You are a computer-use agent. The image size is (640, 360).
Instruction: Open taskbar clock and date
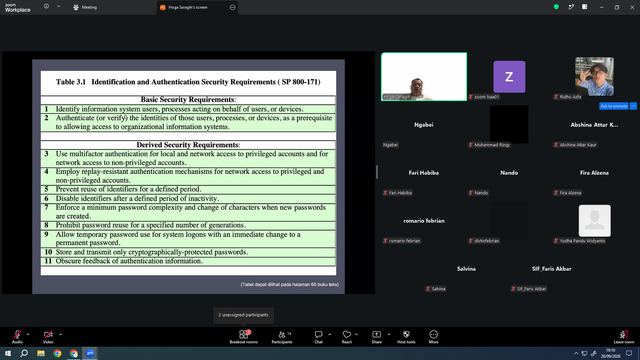pos(611,353)
